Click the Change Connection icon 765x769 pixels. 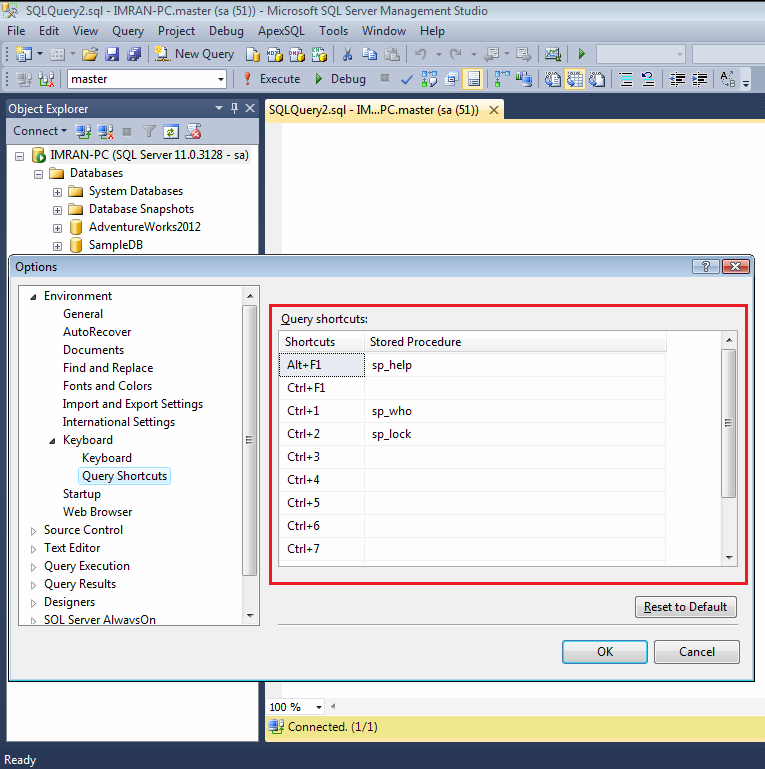coord(47,79)
